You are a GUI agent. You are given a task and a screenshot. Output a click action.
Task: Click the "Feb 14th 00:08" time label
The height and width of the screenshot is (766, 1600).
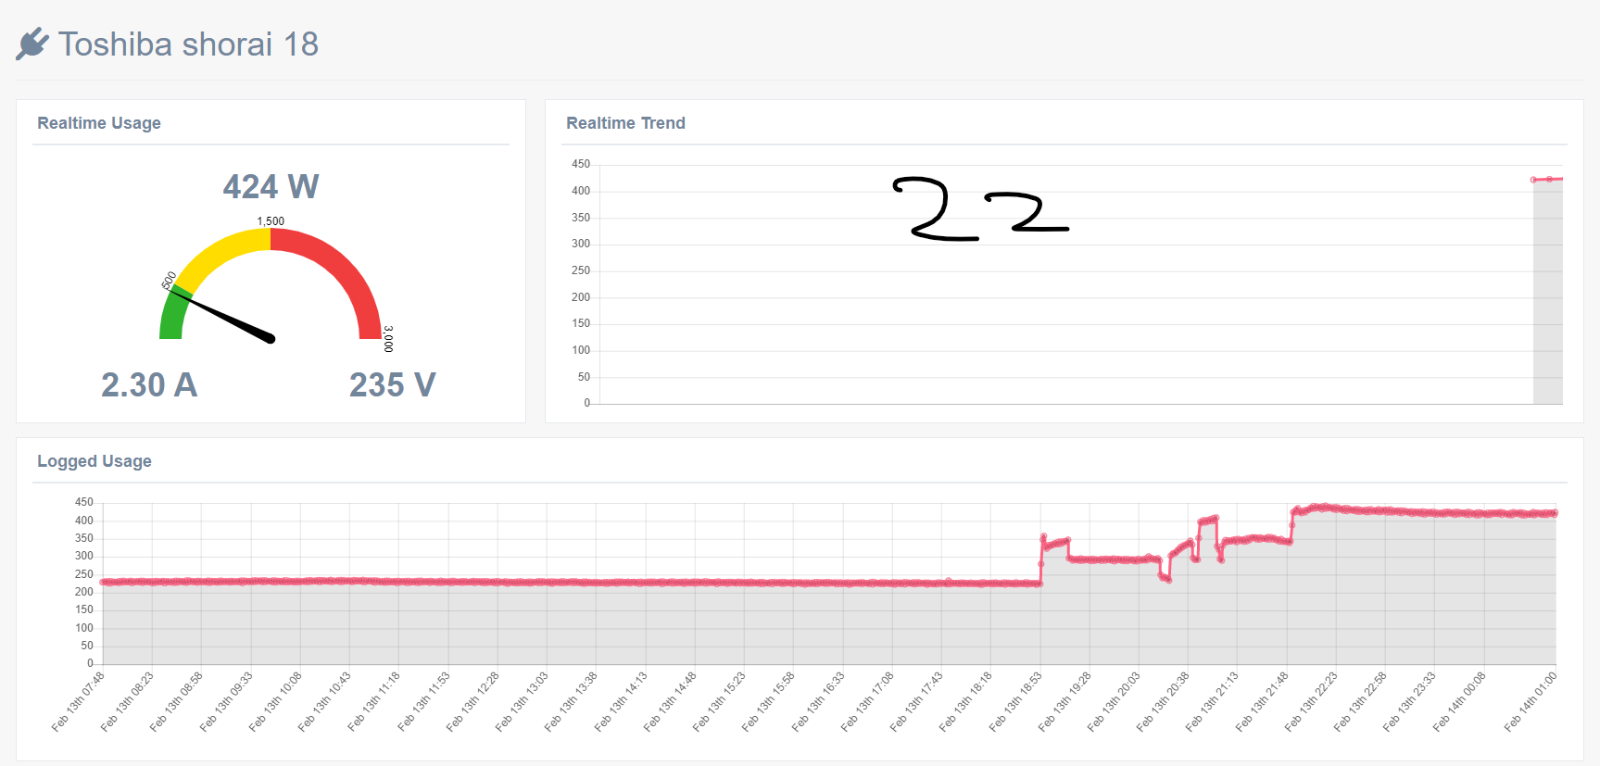point(1459,702)
